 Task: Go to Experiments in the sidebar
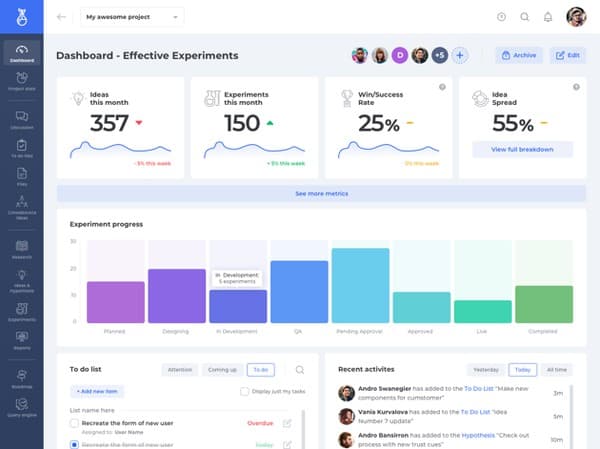point(21,311)
